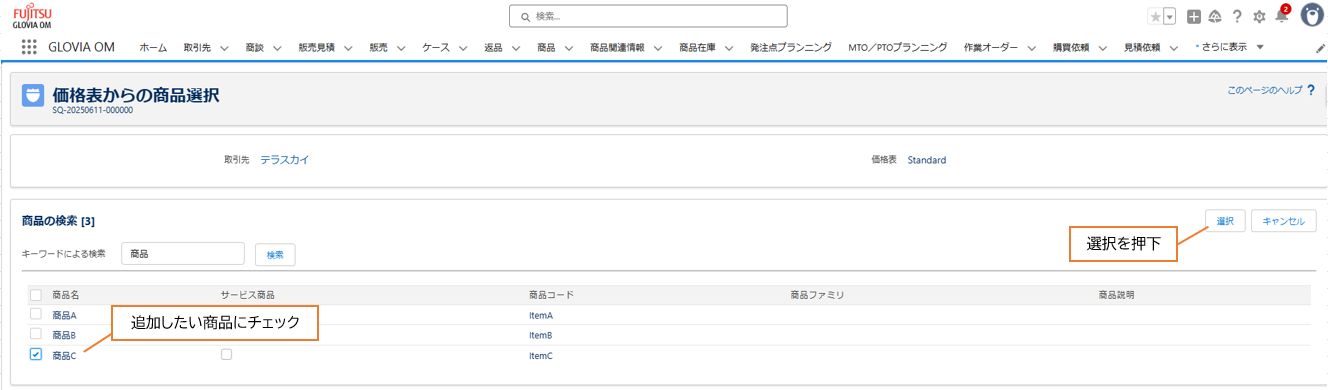1328x390 pixels.
Task: Open the テラスカイ account link
Action: [x=285, y=160]
